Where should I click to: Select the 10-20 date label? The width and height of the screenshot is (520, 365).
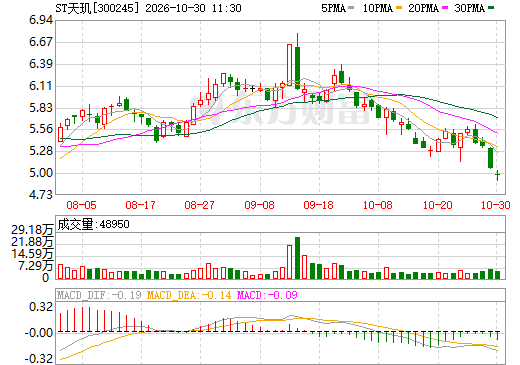[437, 205]
